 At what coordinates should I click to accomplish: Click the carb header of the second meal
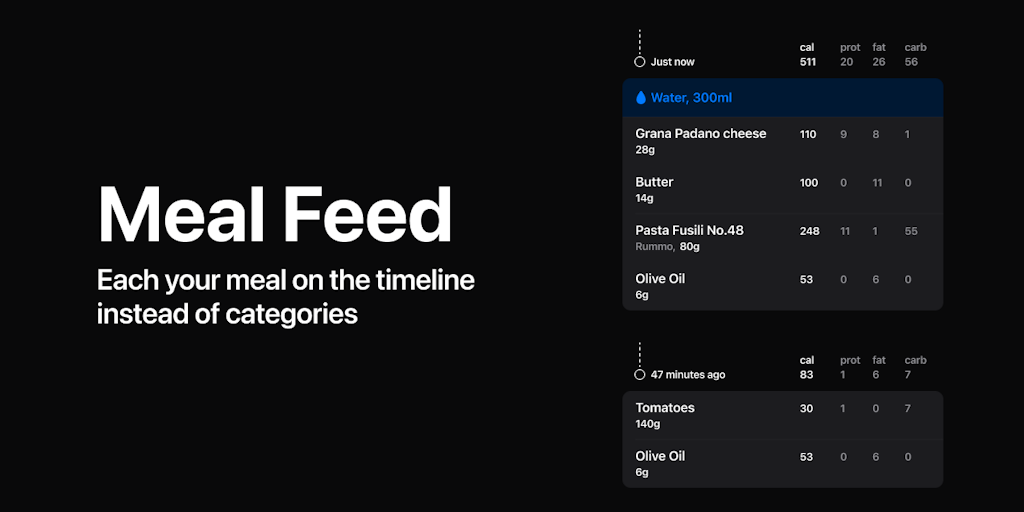point(915,360)
